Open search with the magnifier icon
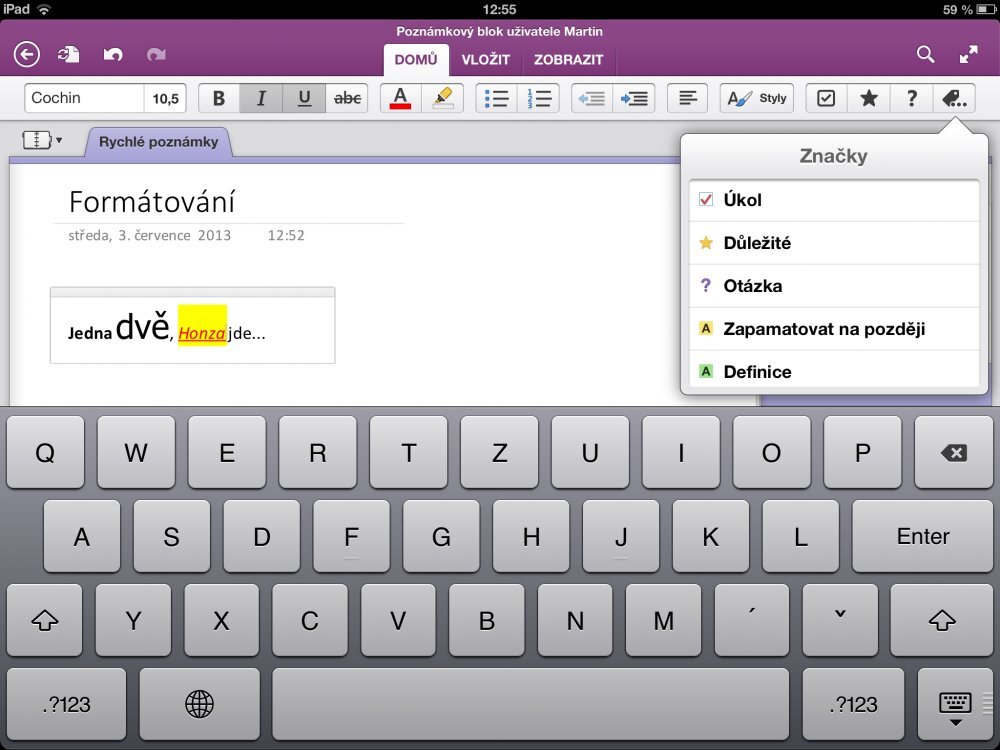This screenshot has width=1000, height=750. [x=925, y=55]
